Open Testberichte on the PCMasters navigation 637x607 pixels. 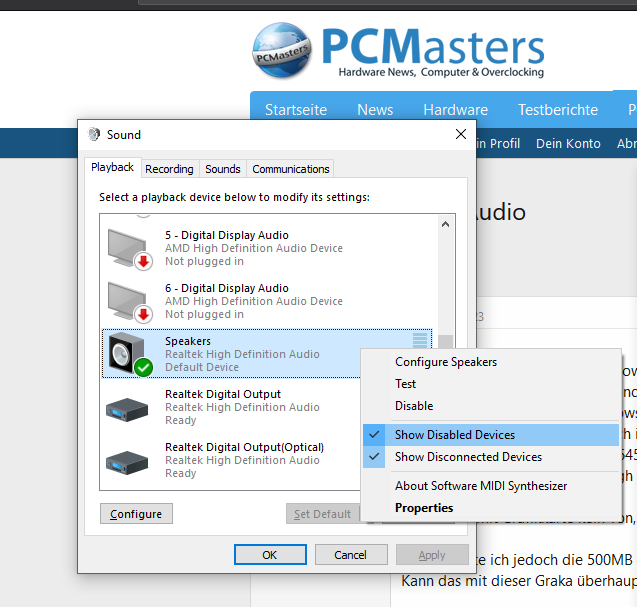[558, 110]
